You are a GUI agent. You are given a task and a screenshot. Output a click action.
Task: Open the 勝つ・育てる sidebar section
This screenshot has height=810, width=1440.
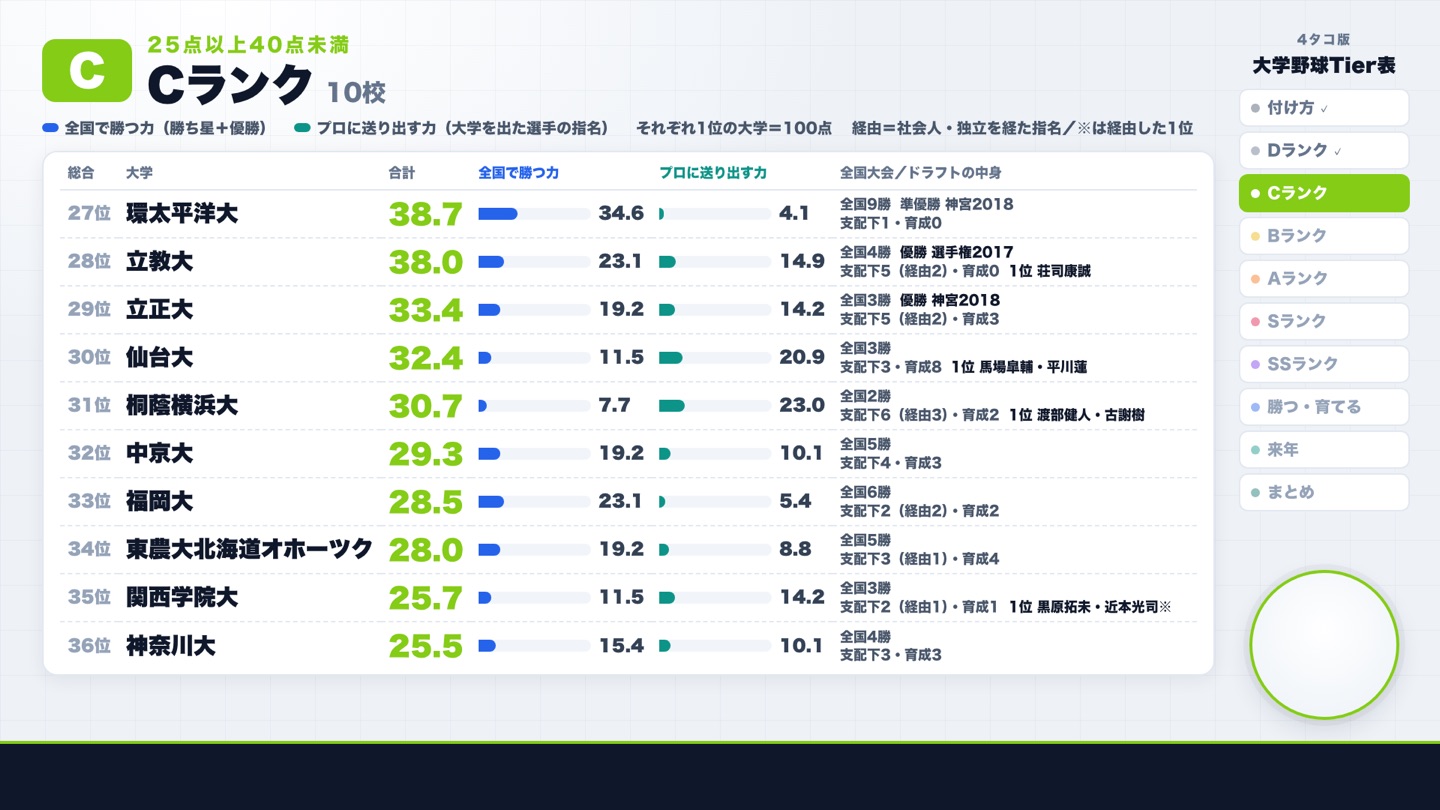click(1323, 407)
